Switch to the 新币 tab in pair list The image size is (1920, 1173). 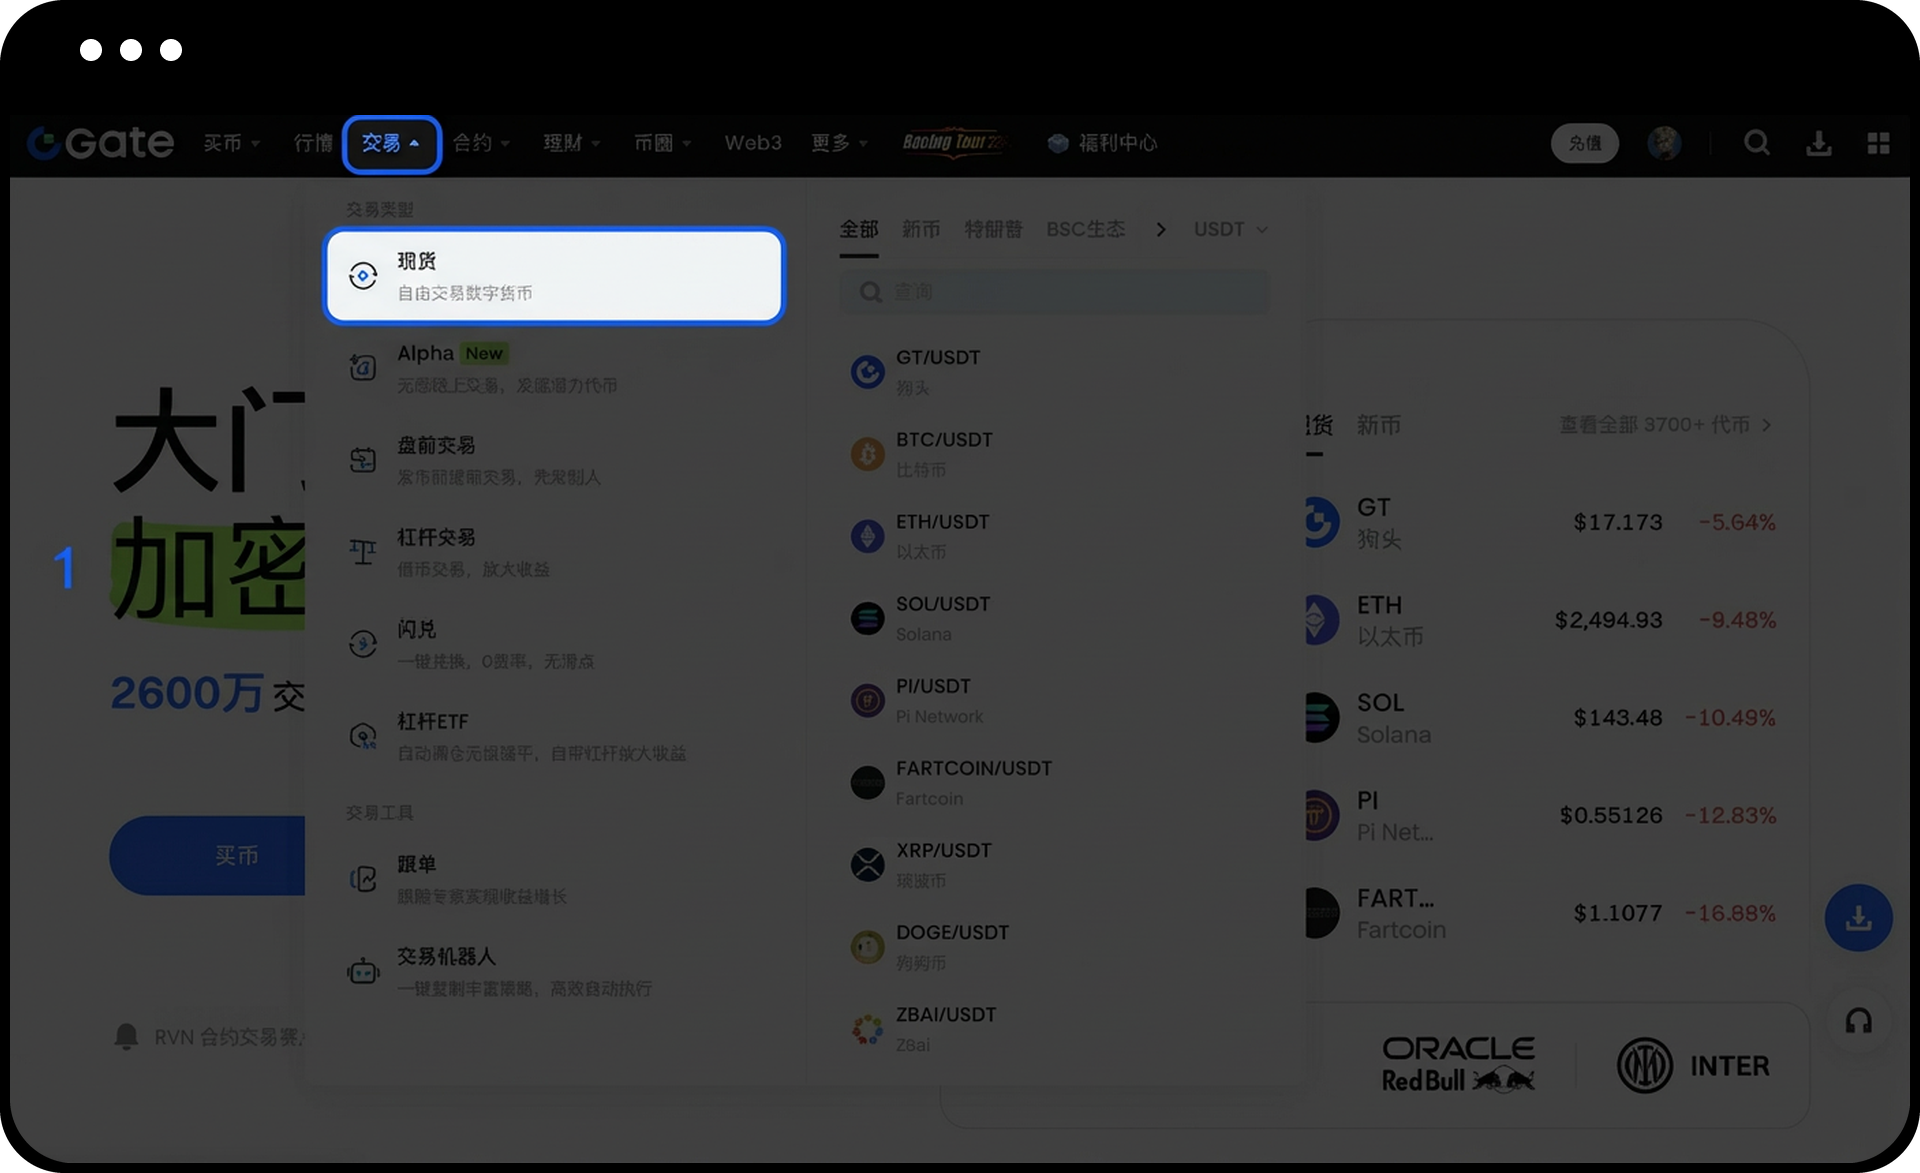point(920,229)
